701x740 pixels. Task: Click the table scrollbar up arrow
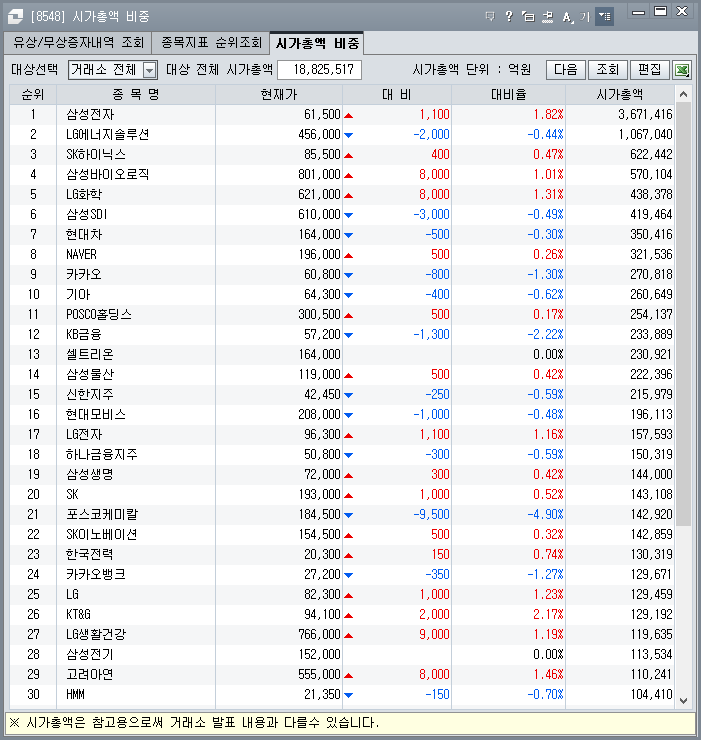point(683,94)
